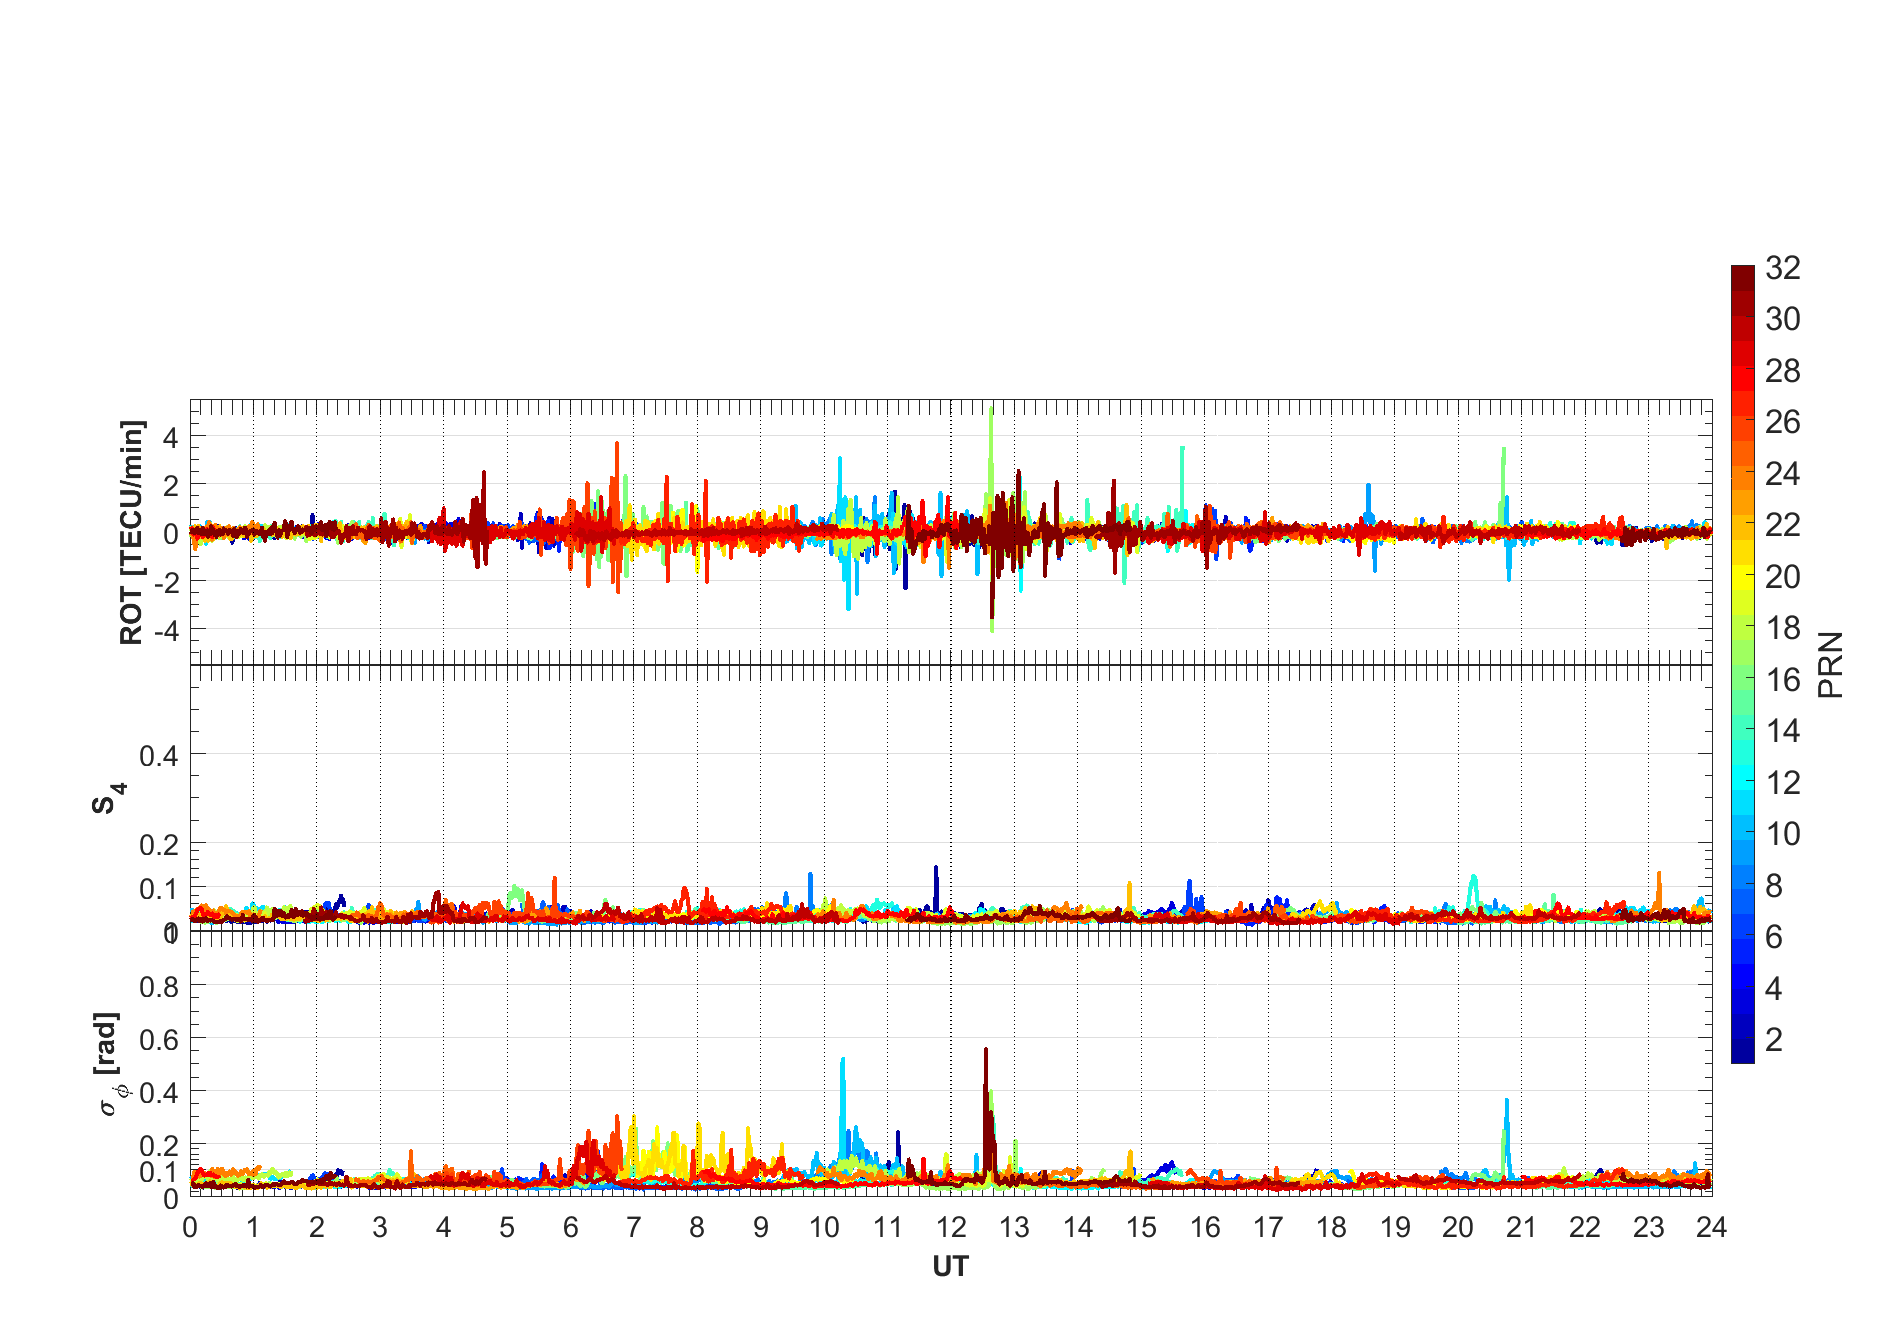Click UT axis tick label 5
Viewport: 1902px width, 1330px height.
[x=507, y=1227]
